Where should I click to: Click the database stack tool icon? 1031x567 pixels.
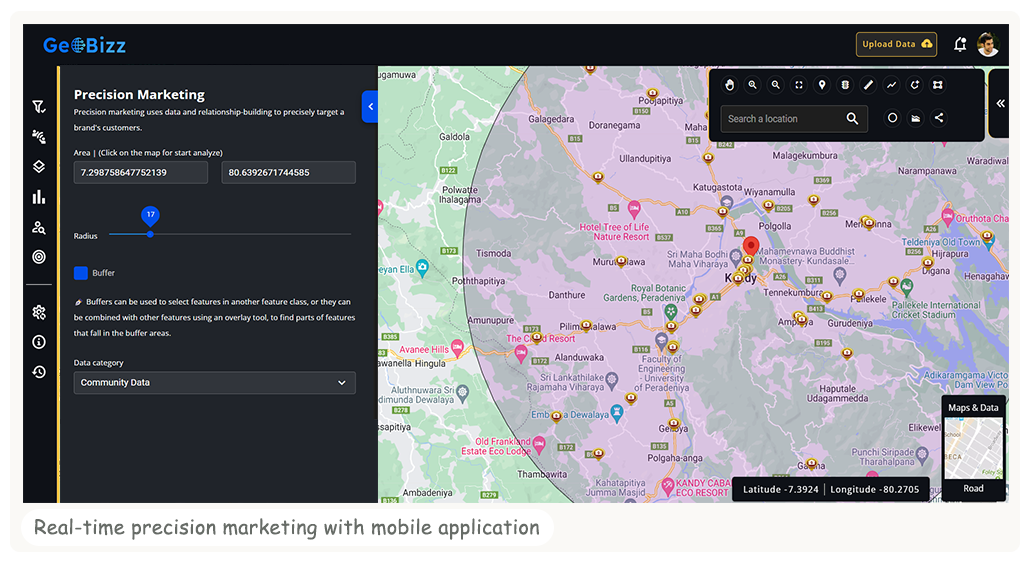coord(845,85)
